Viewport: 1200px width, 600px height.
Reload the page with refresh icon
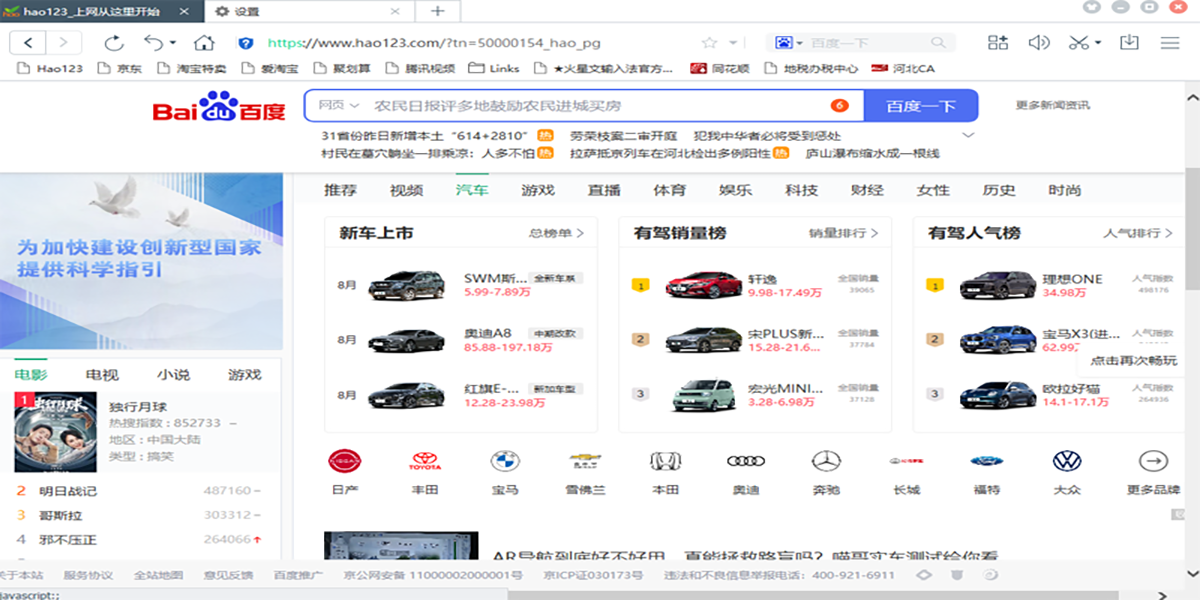click(x=114, y=43)
